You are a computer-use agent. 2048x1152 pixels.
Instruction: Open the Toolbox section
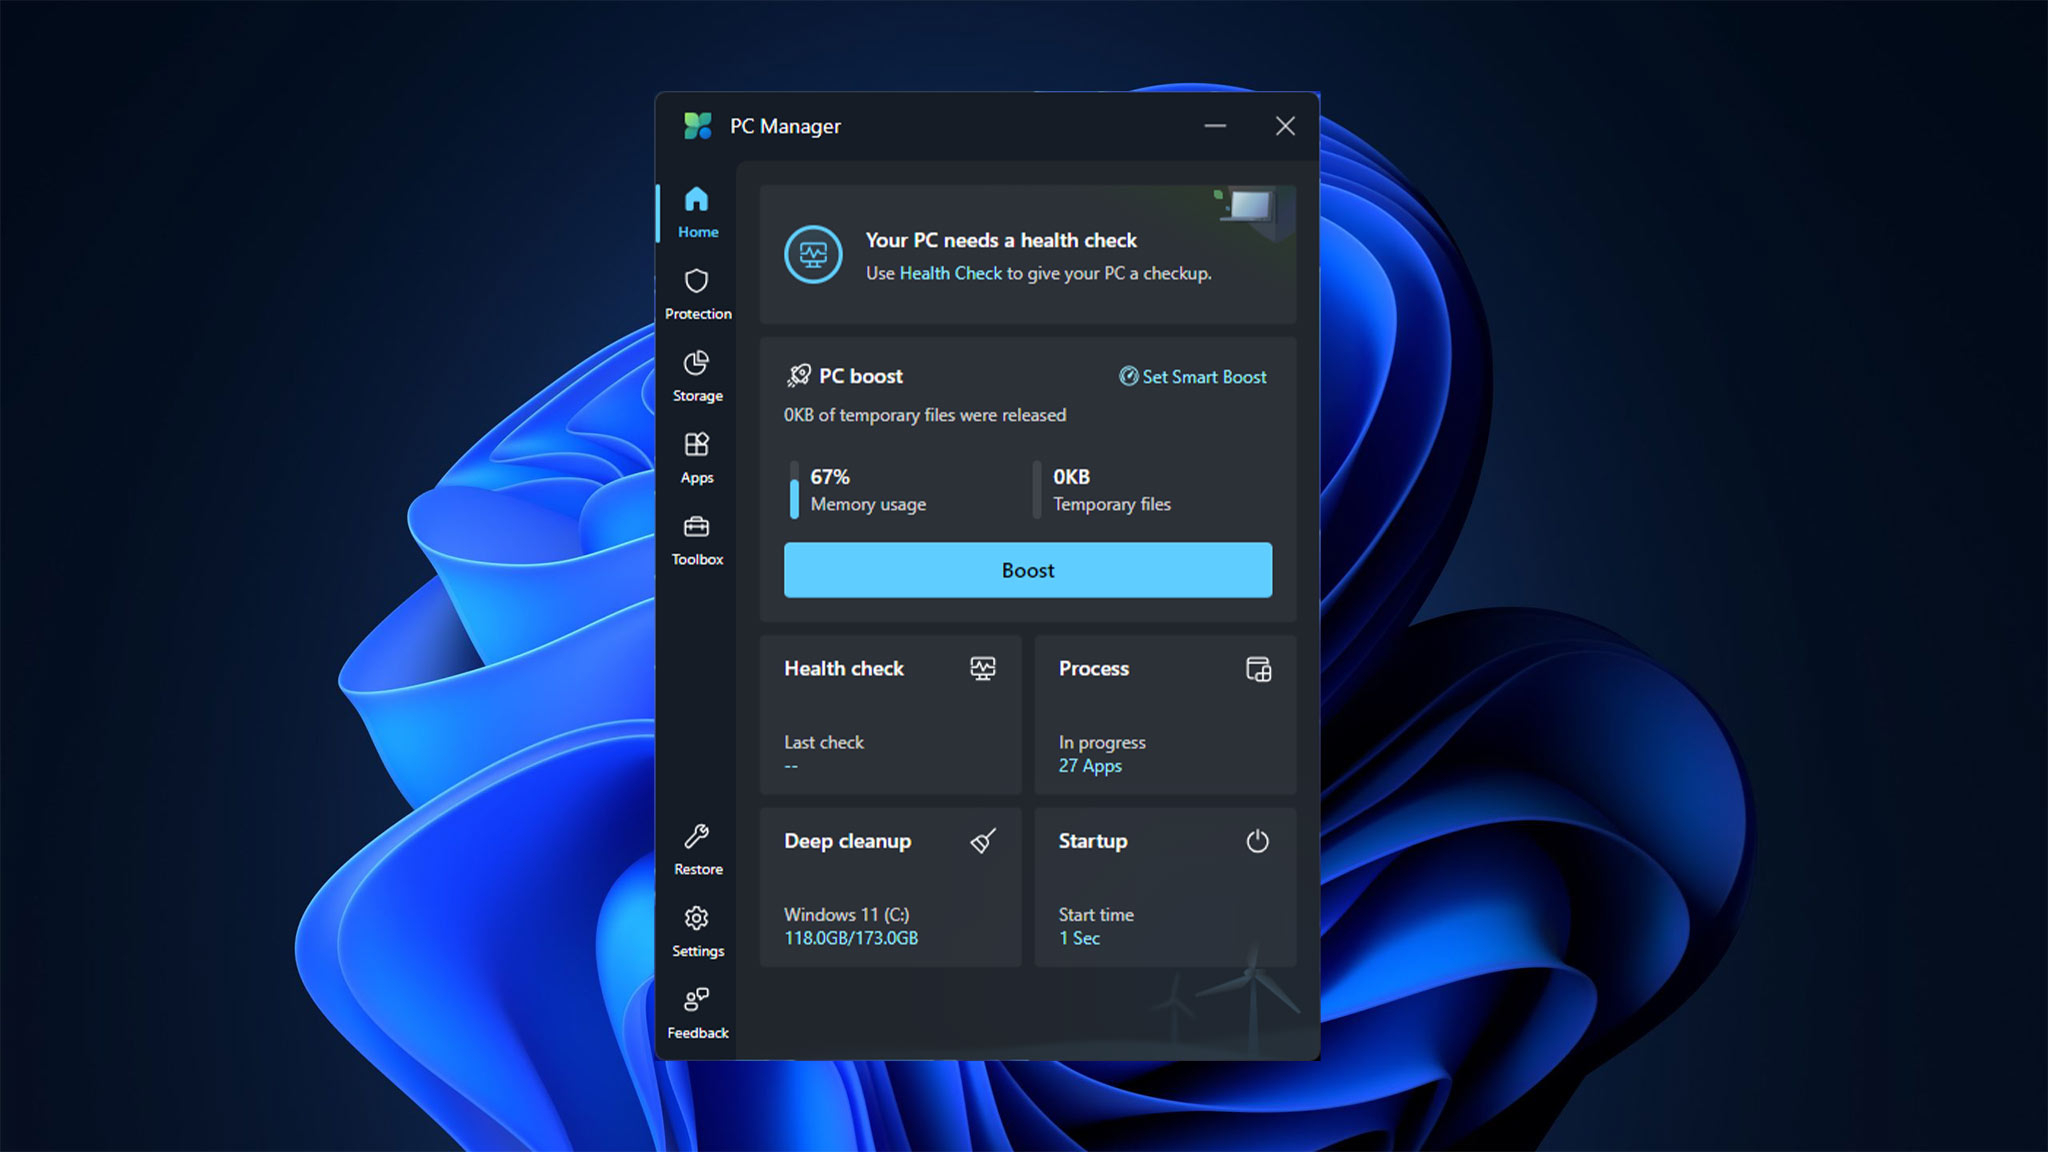697,541
